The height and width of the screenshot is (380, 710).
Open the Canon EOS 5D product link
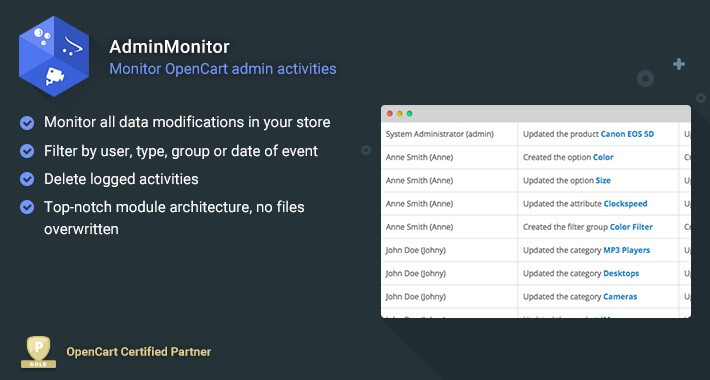pyautogui.click(x=627, y=134)
